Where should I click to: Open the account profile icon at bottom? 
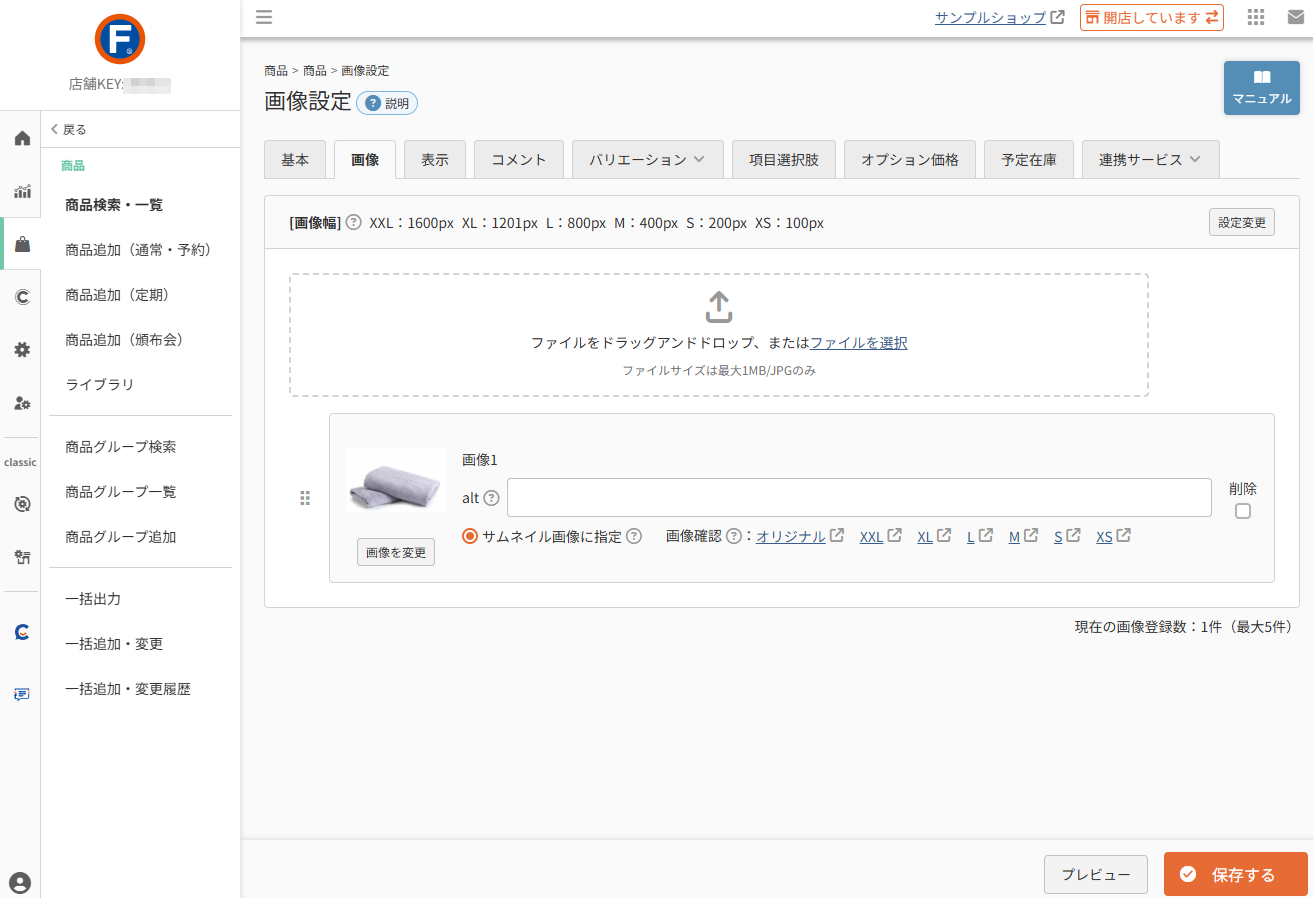click(x=20, y=883)
